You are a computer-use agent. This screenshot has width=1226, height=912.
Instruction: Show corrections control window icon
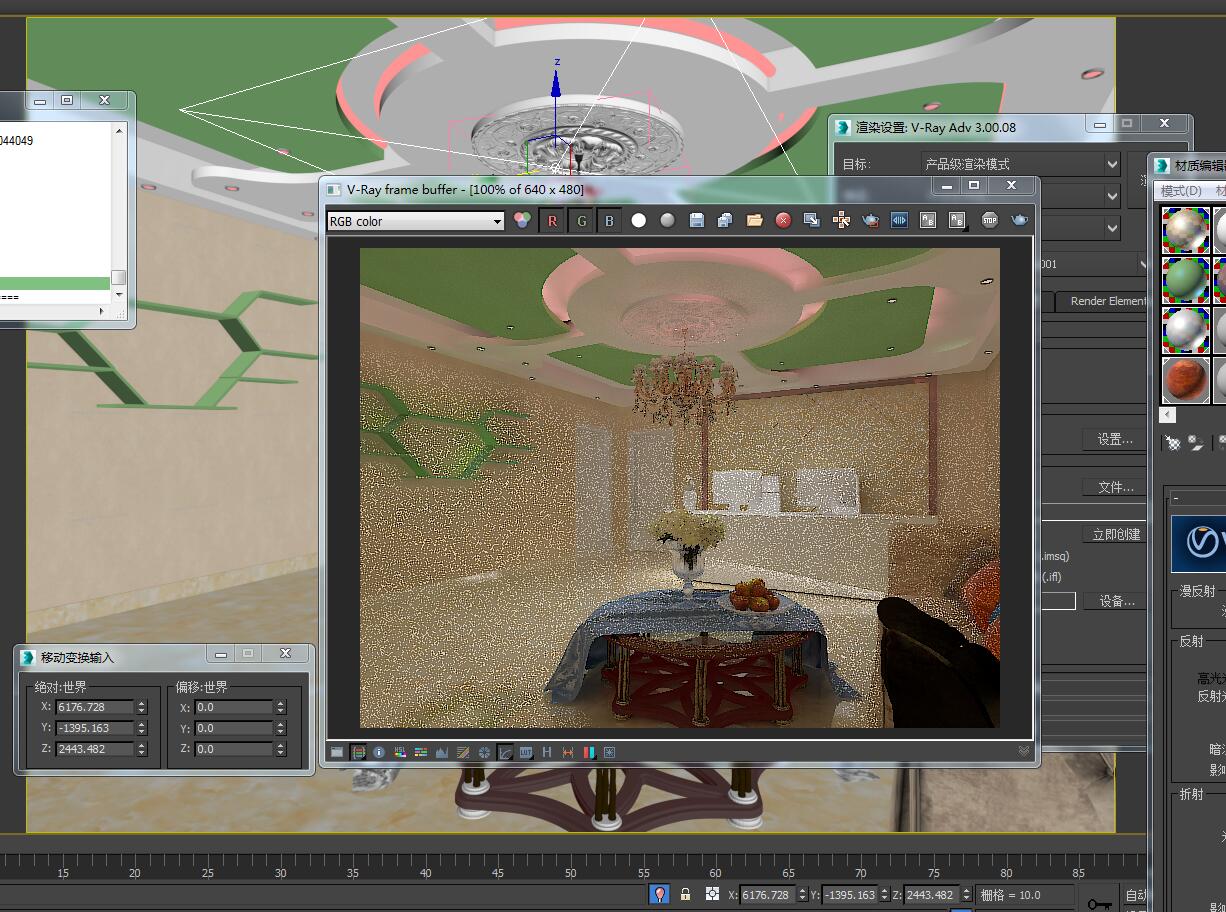(x=337, y=752)
